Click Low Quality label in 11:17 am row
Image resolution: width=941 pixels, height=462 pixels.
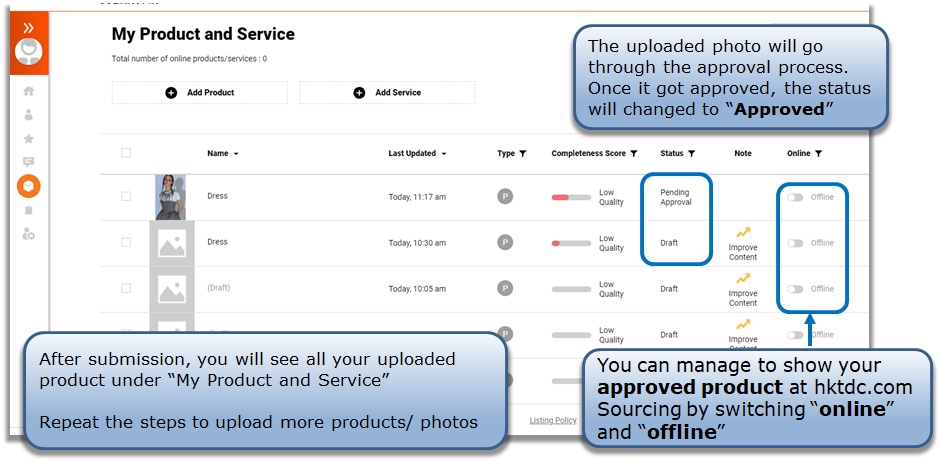click(611, 197)
